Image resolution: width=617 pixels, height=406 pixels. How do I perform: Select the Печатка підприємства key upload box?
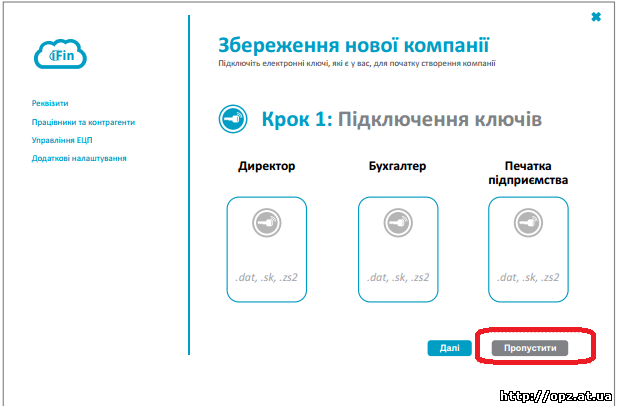pyautogui.click(x=528, y=249)
